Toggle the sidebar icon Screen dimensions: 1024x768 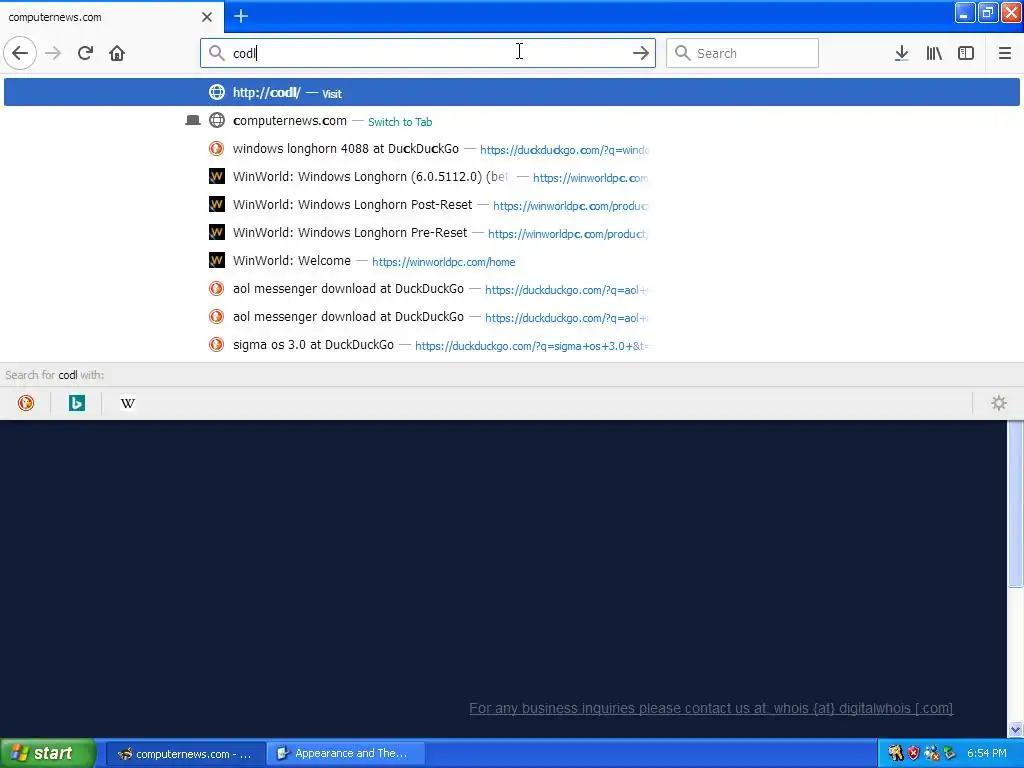966,53
